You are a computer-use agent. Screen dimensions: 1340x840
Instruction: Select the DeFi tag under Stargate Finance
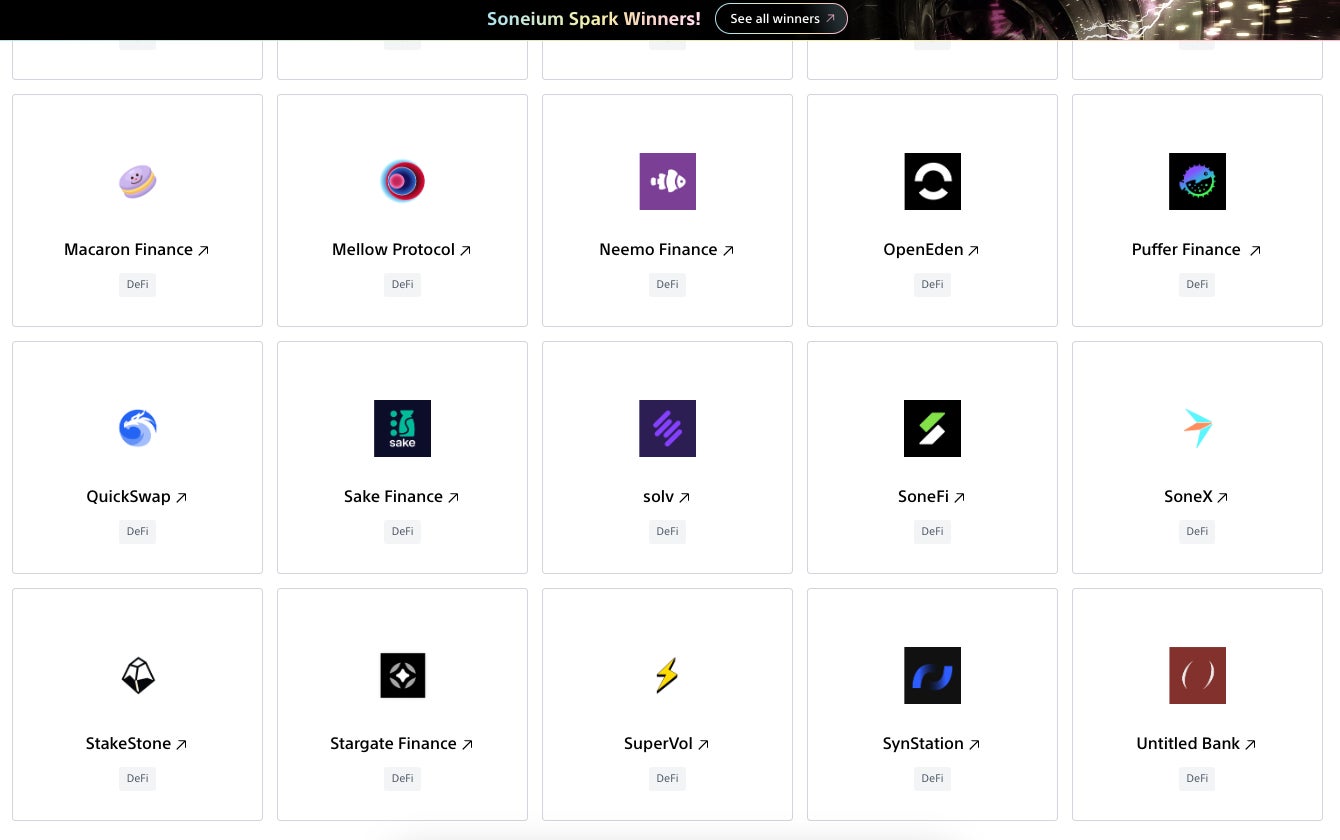(402, 779)
